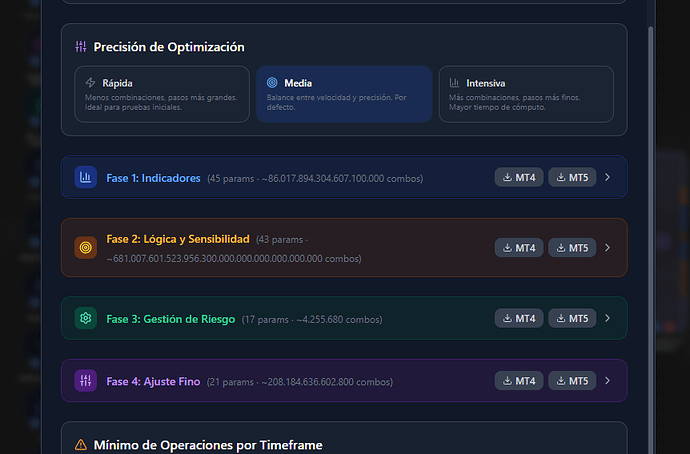This screenshot has height=454, width=690.
Task: Select the Intensiva precision option
Action: coord(526,94)
